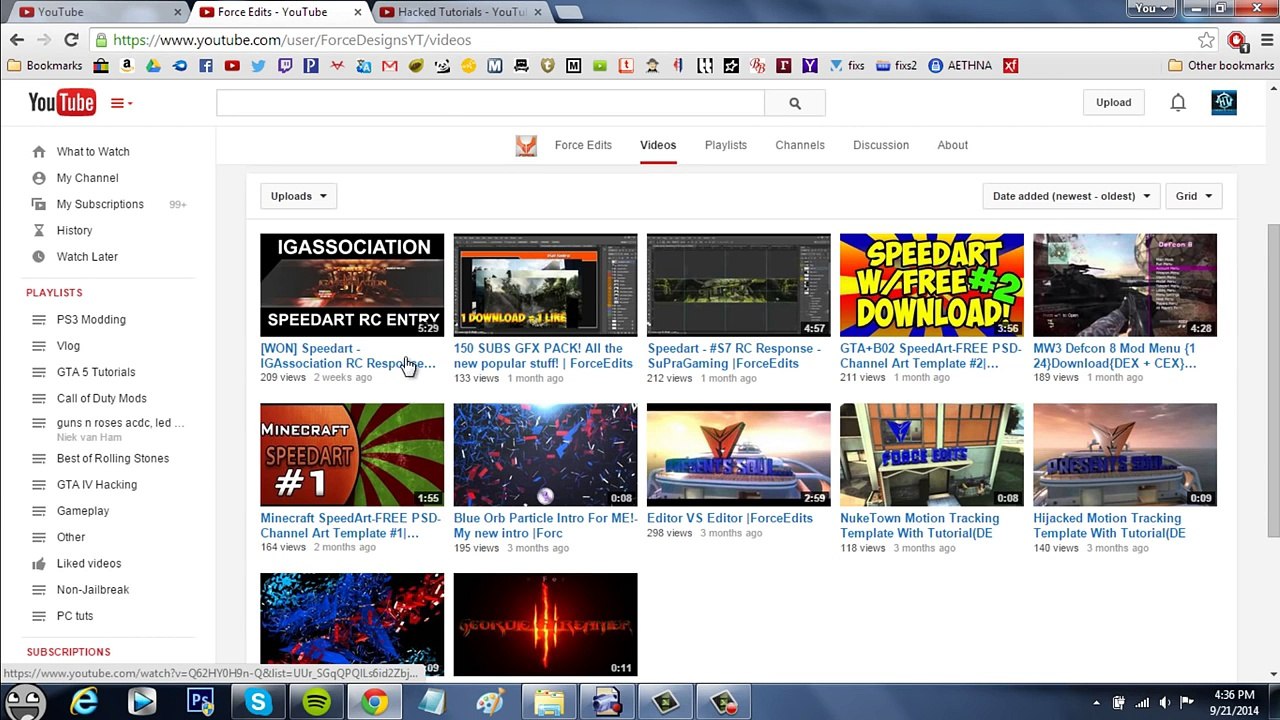Open Liked videos playlist
Screen dimensions: 1280x720
coord(89,563)
